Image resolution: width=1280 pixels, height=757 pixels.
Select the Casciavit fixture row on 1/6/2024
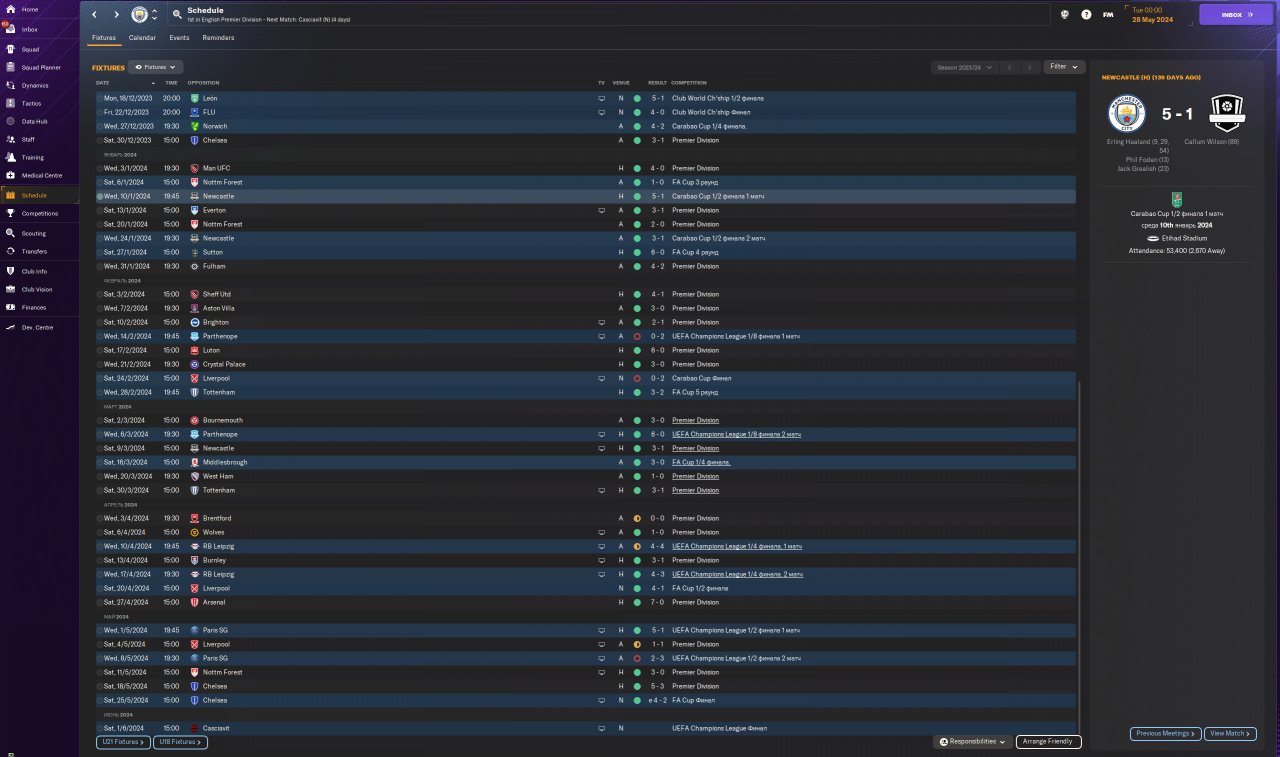586,728
